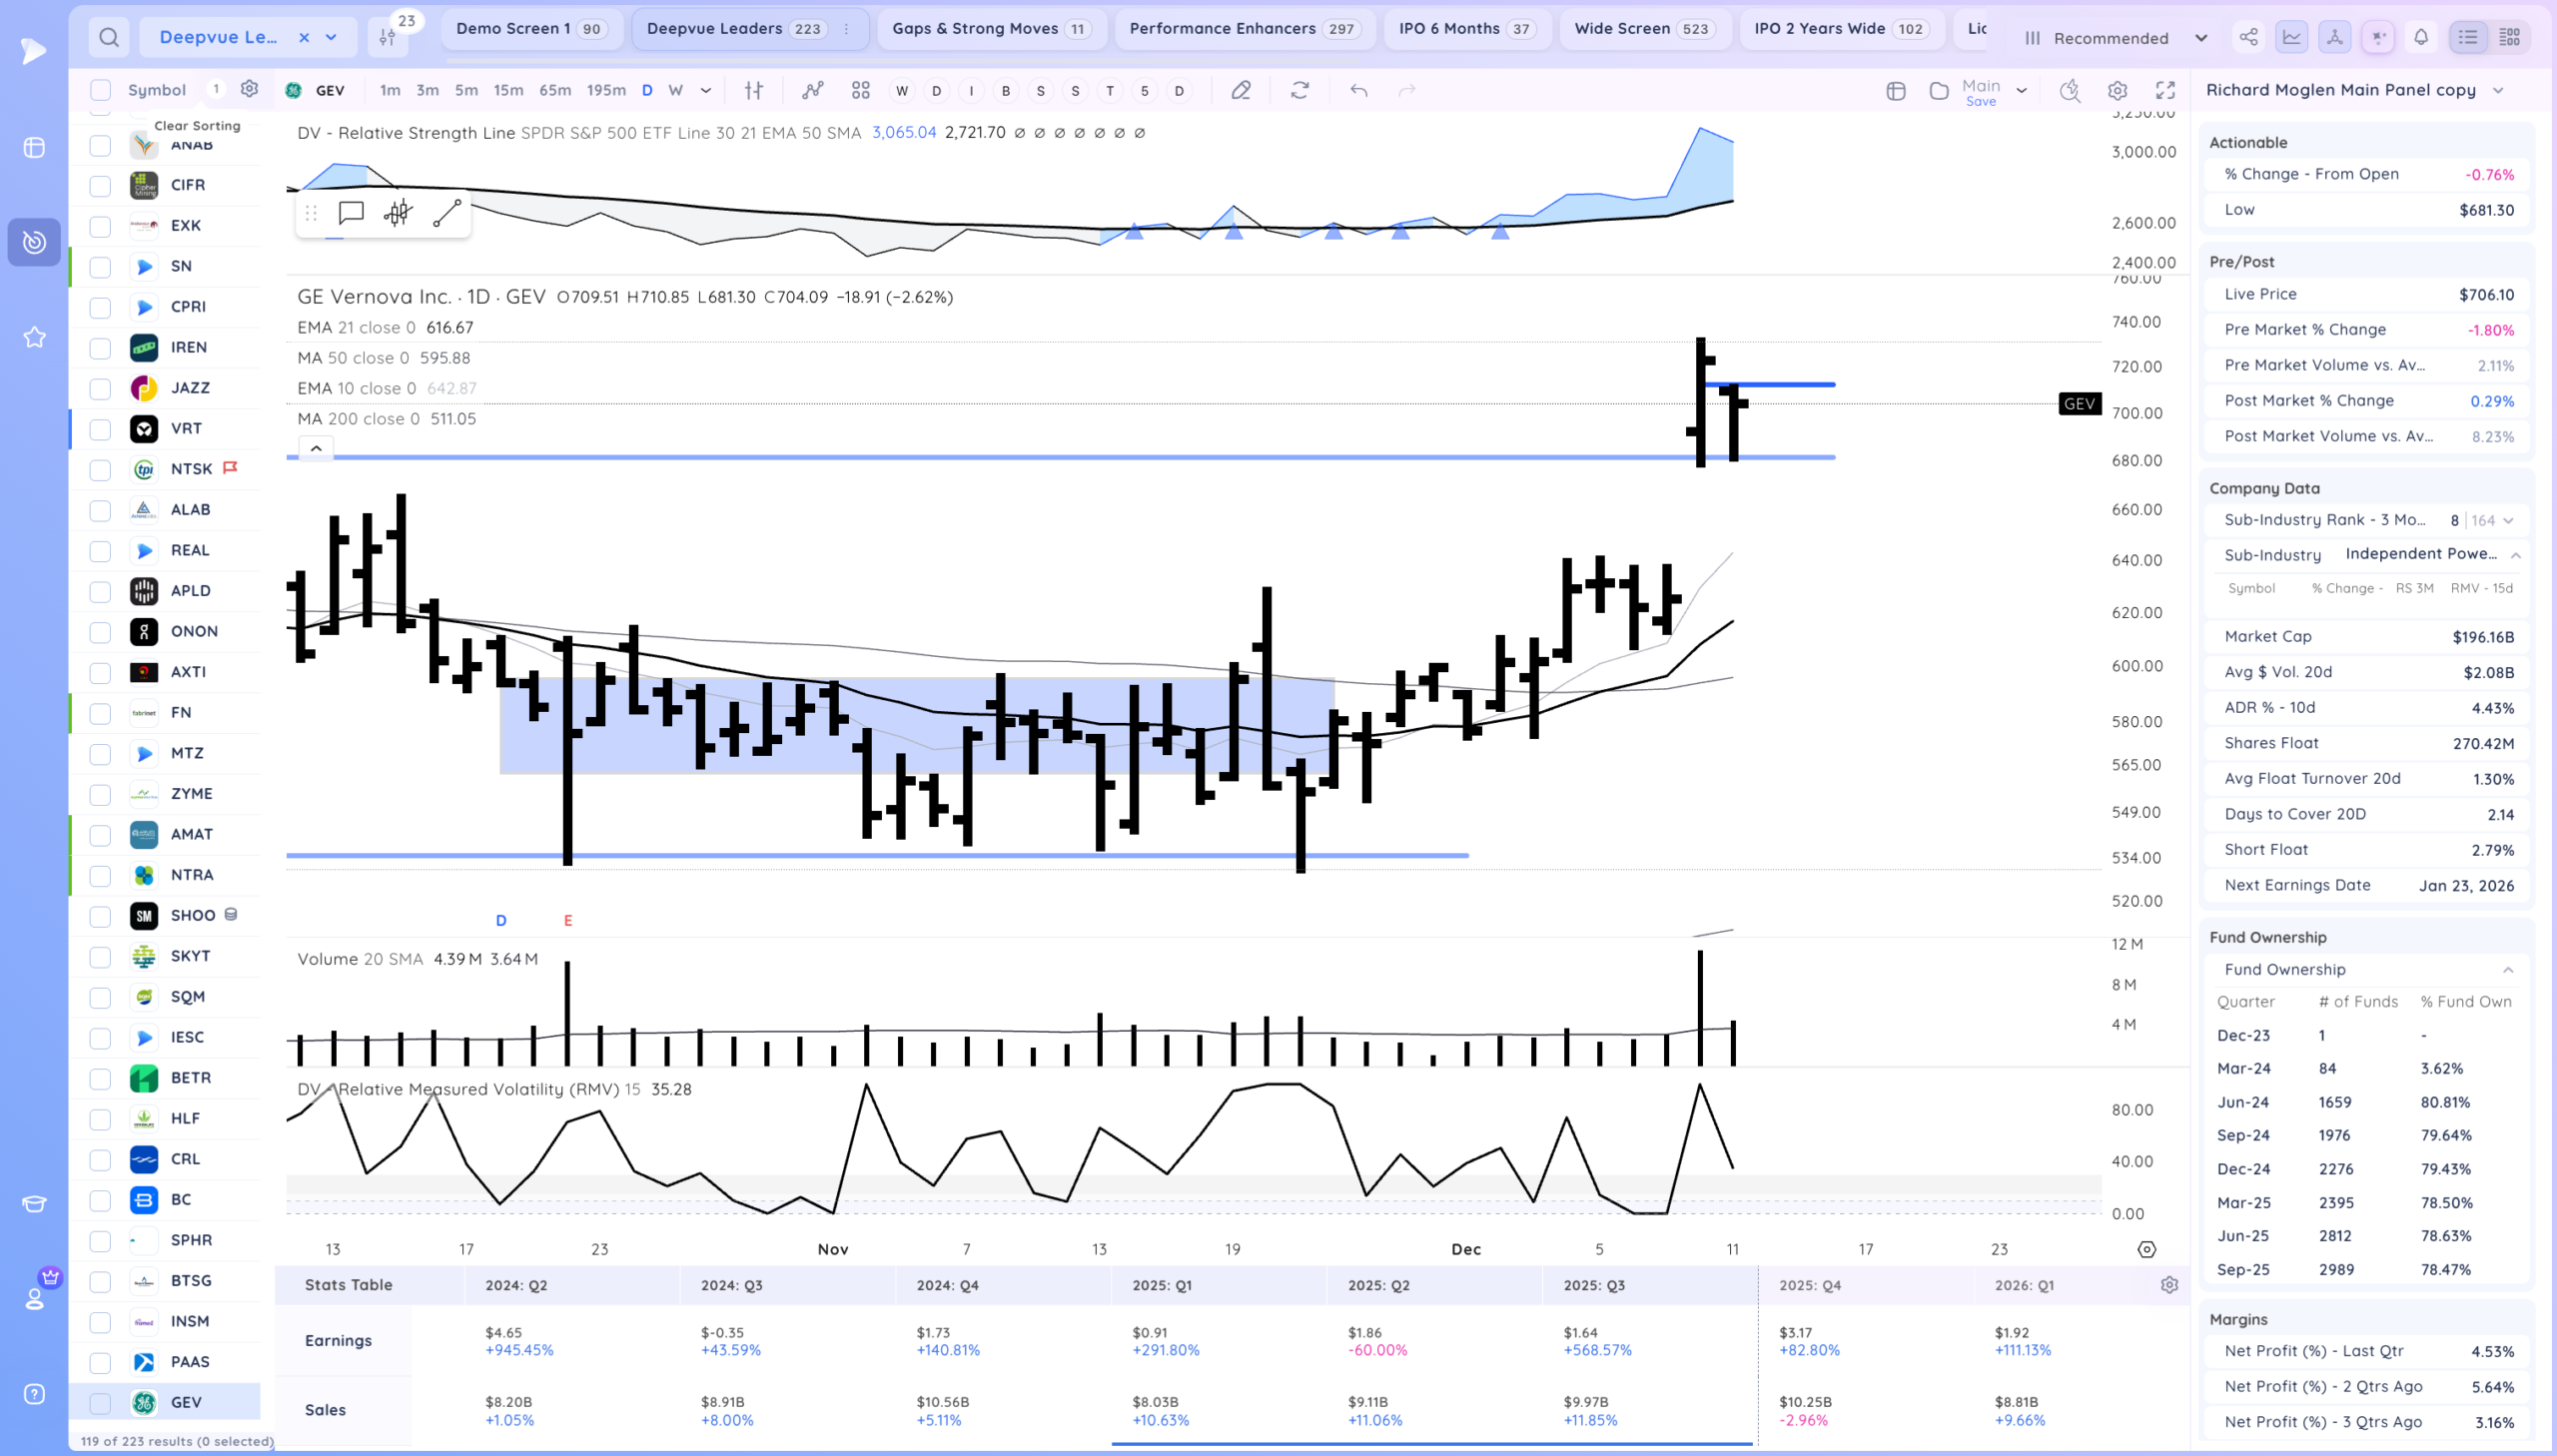Screen dimensions: 2557x1456
Task: Select the trend line drawing tool
Action: point(446,213)
